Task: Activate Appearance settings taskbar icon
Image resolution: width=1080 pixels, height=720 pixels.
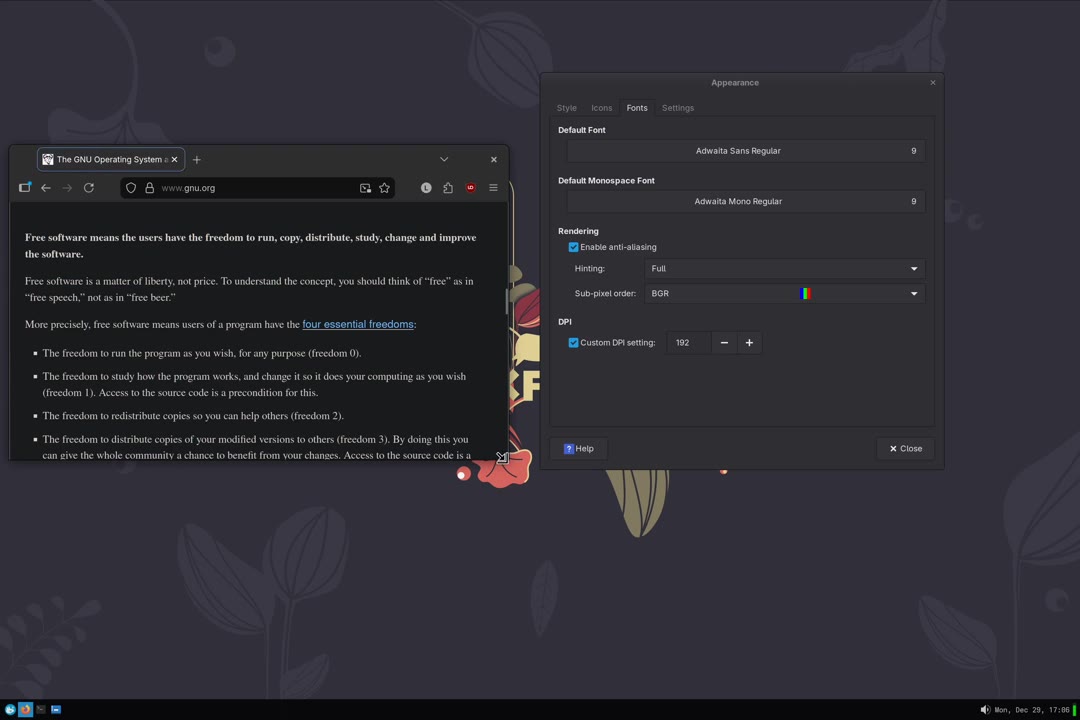Action: (56, 709)
